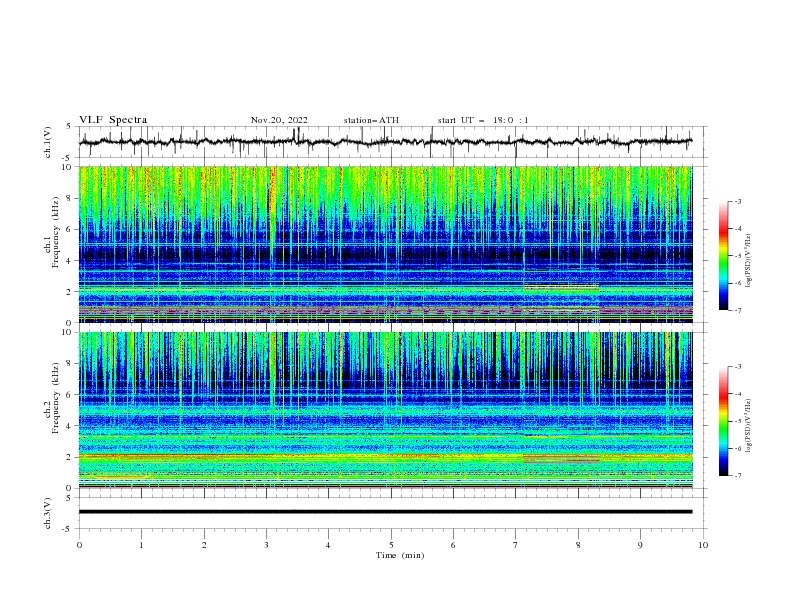792x612 pixels.
Task: Click time axis tick label "8"
Action: (578, 545)
